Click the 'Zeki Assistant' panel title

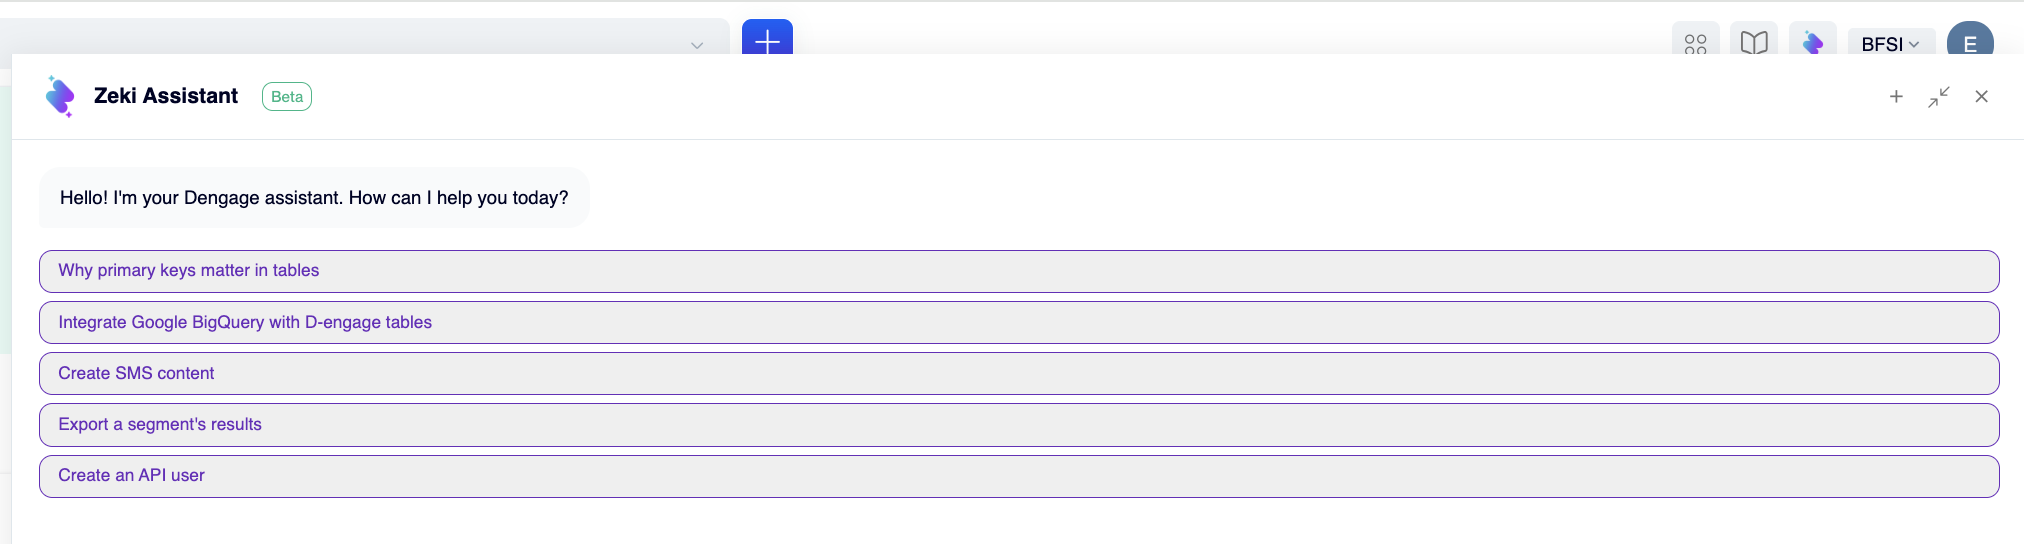click(x=166, y=96)
